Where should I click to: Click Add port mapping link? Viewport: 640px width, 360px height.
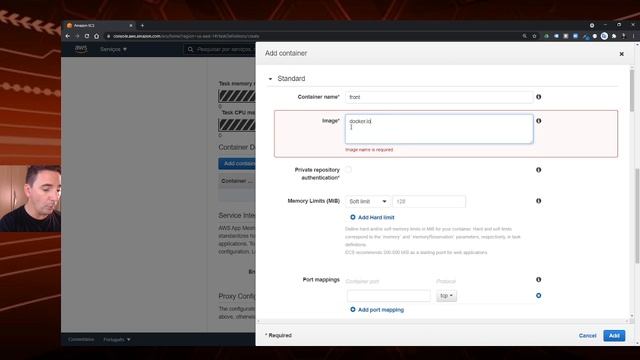[x=381, y=310]
